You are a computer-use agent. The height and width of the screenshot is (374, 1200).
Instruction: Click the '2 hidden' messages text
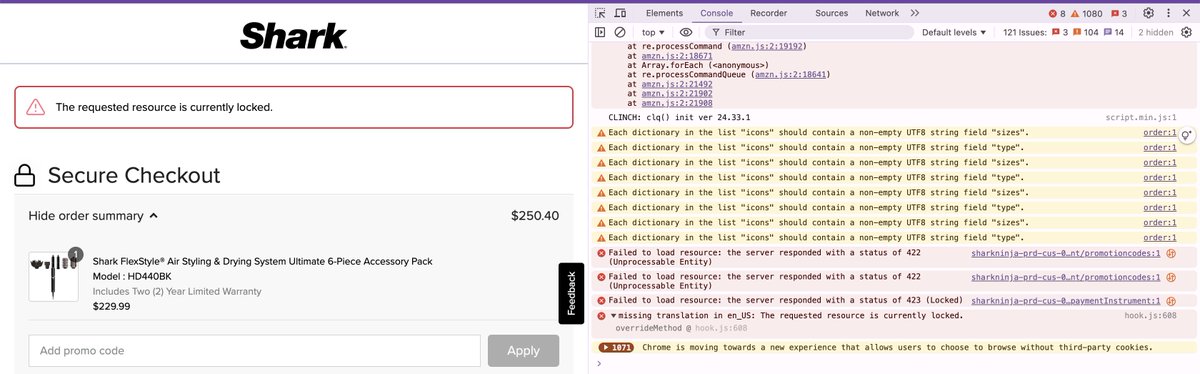(x=1155, y=32)
